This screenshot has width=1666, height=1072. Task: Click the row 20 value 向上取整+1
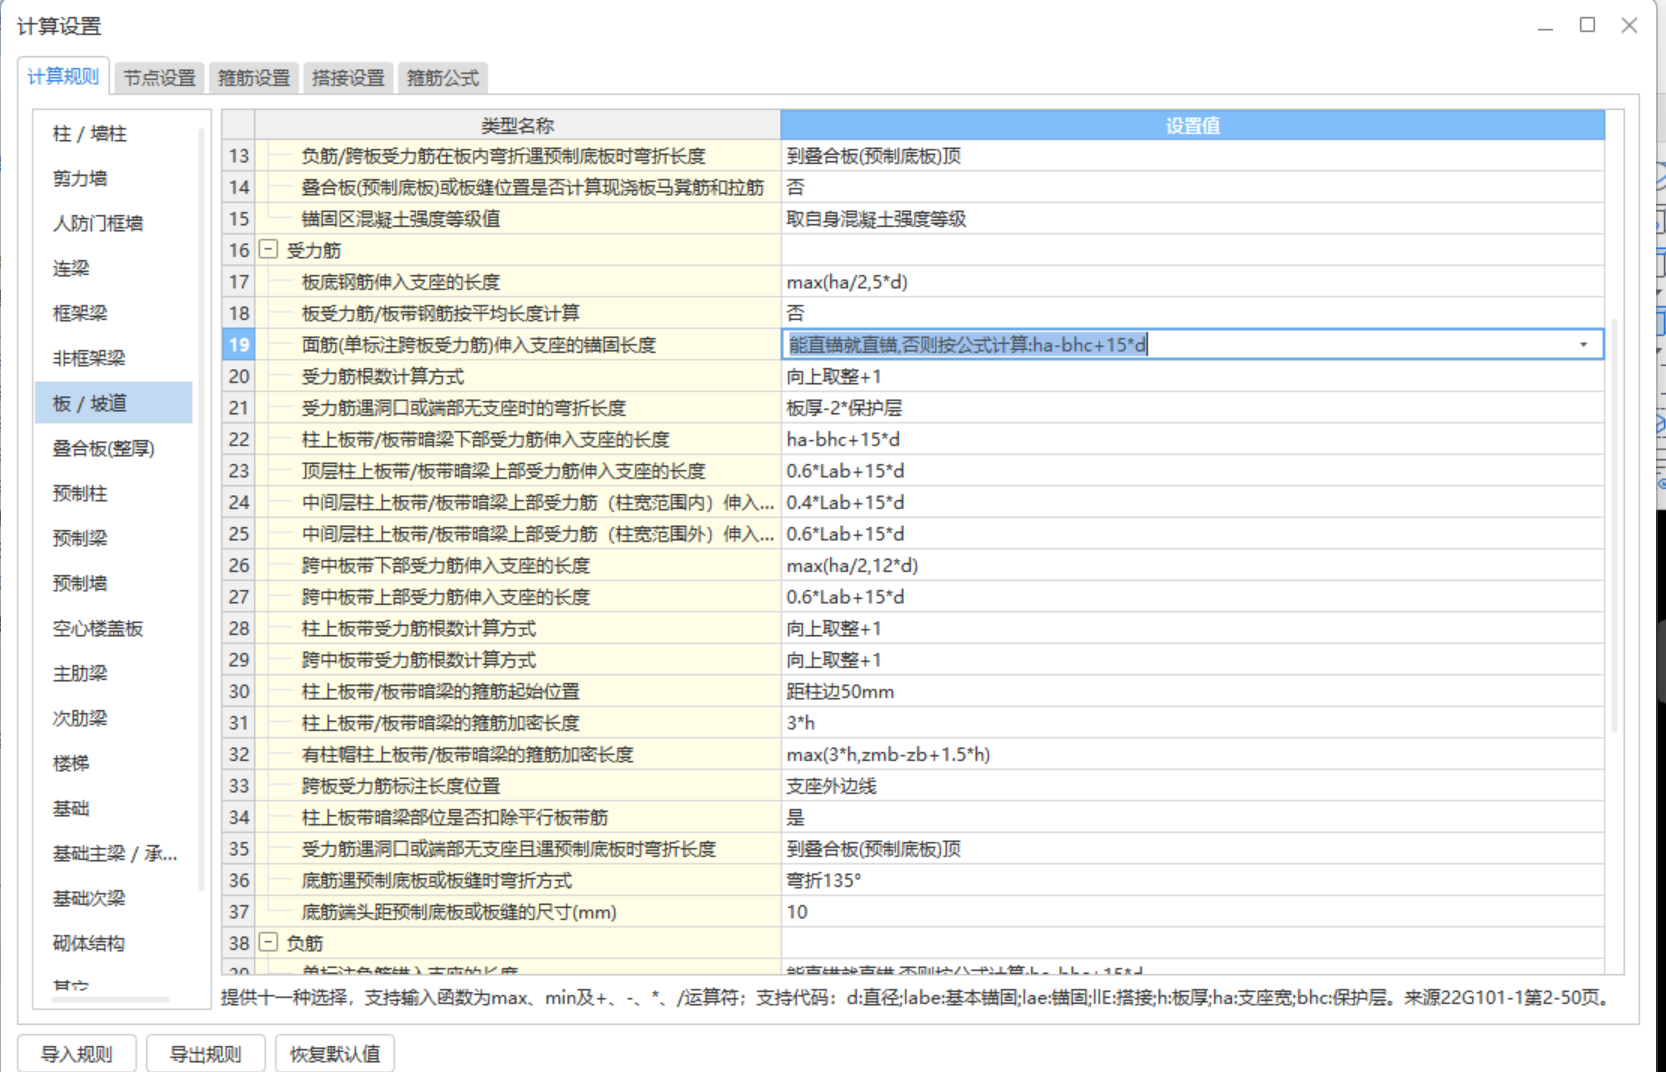point(1192,376)
